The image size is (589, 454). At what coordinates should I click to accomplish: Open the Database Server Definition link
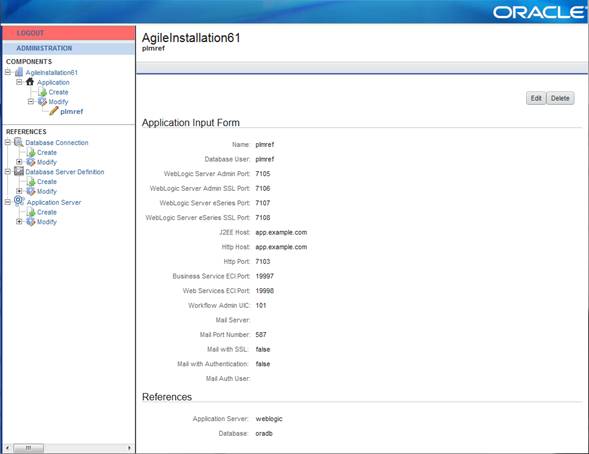[x=65, y=172]
